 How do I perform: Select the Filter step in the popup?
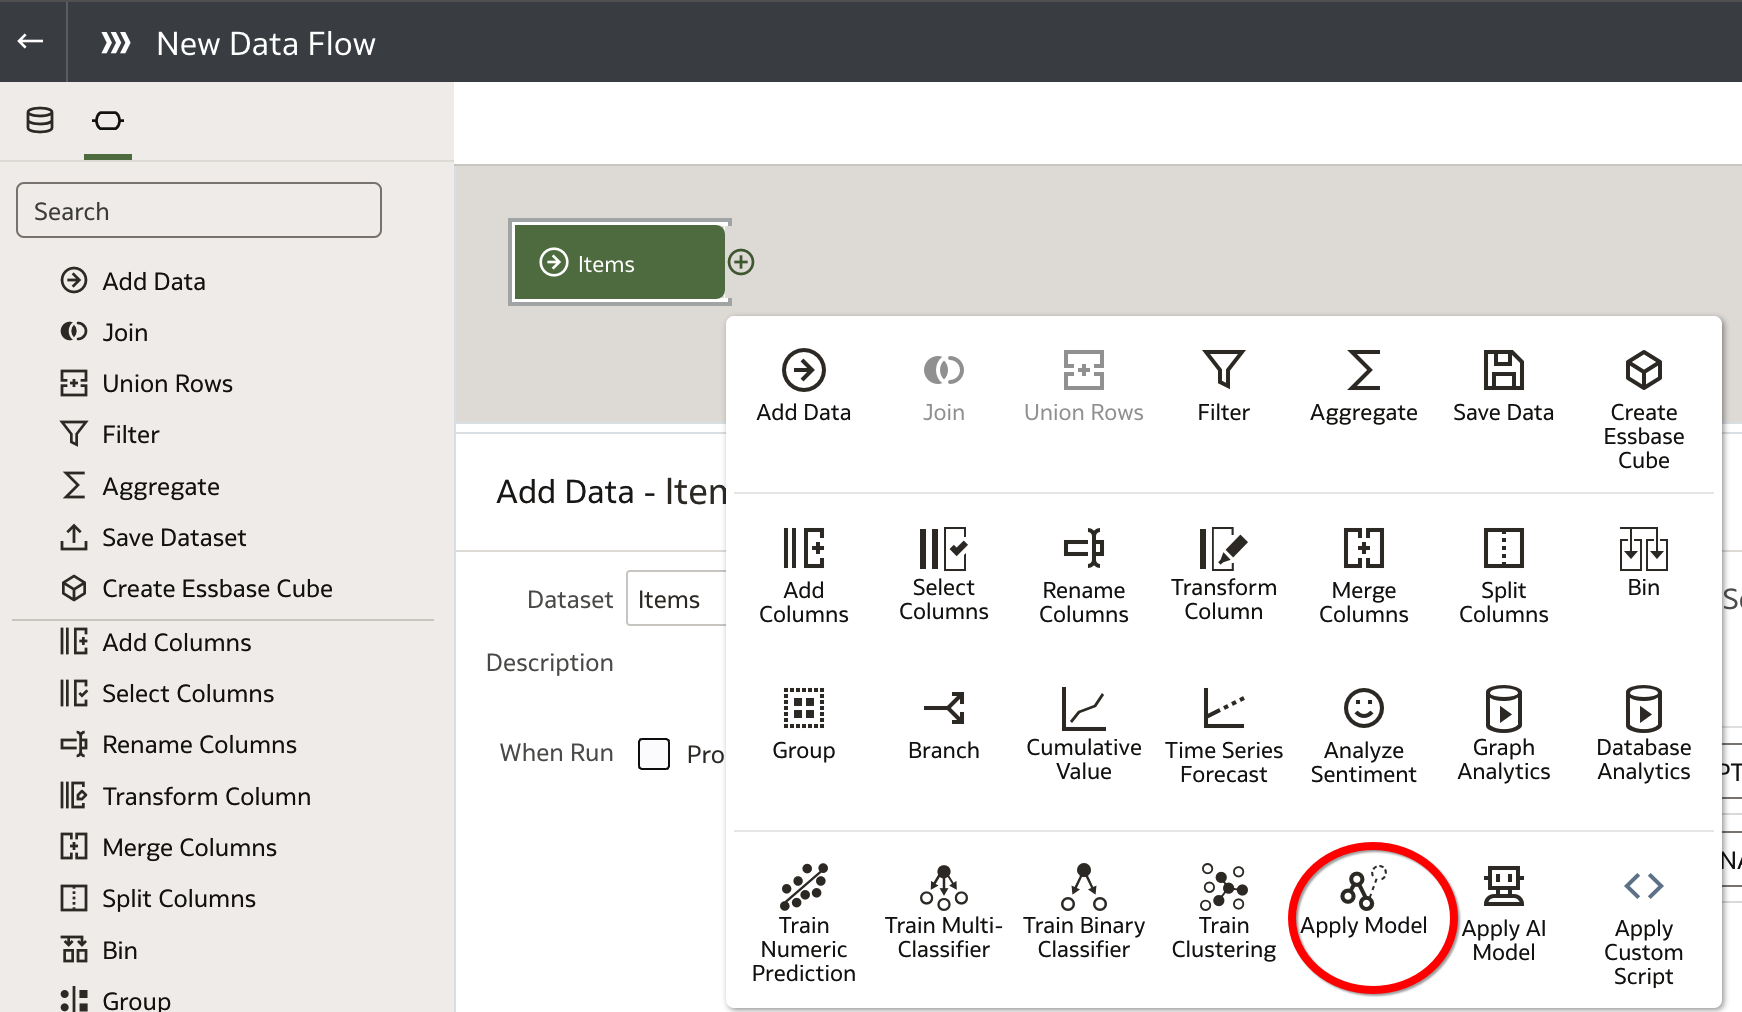point(1223,385)
